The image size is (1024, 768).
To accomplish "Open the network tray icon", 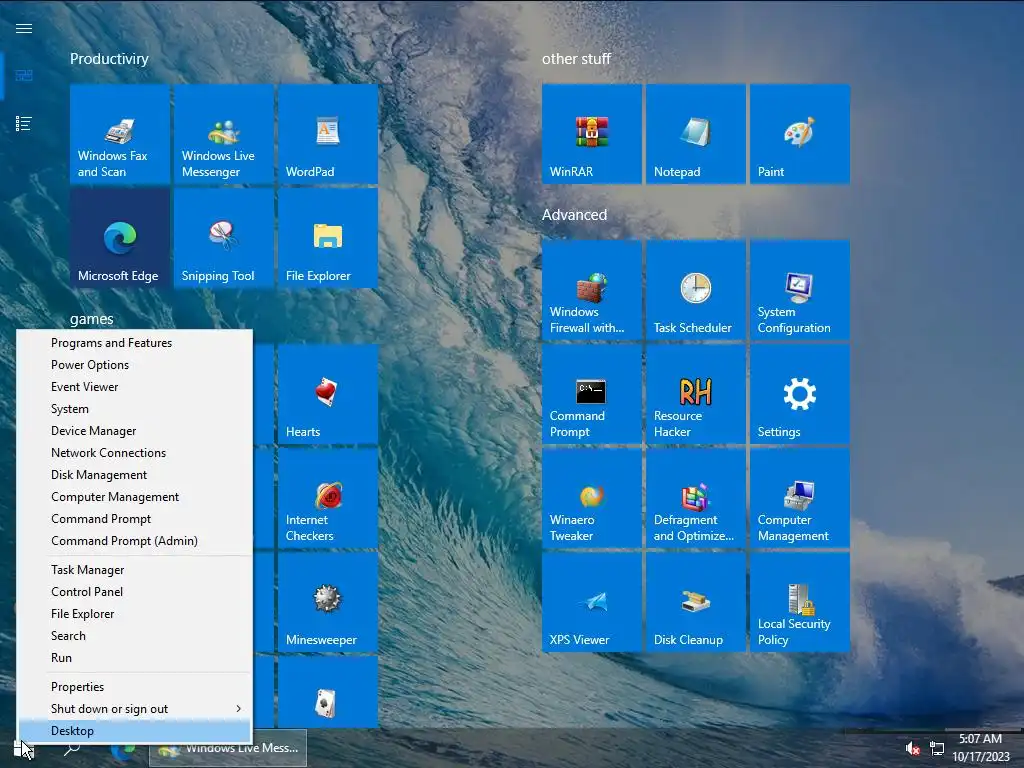I will 937,748.
